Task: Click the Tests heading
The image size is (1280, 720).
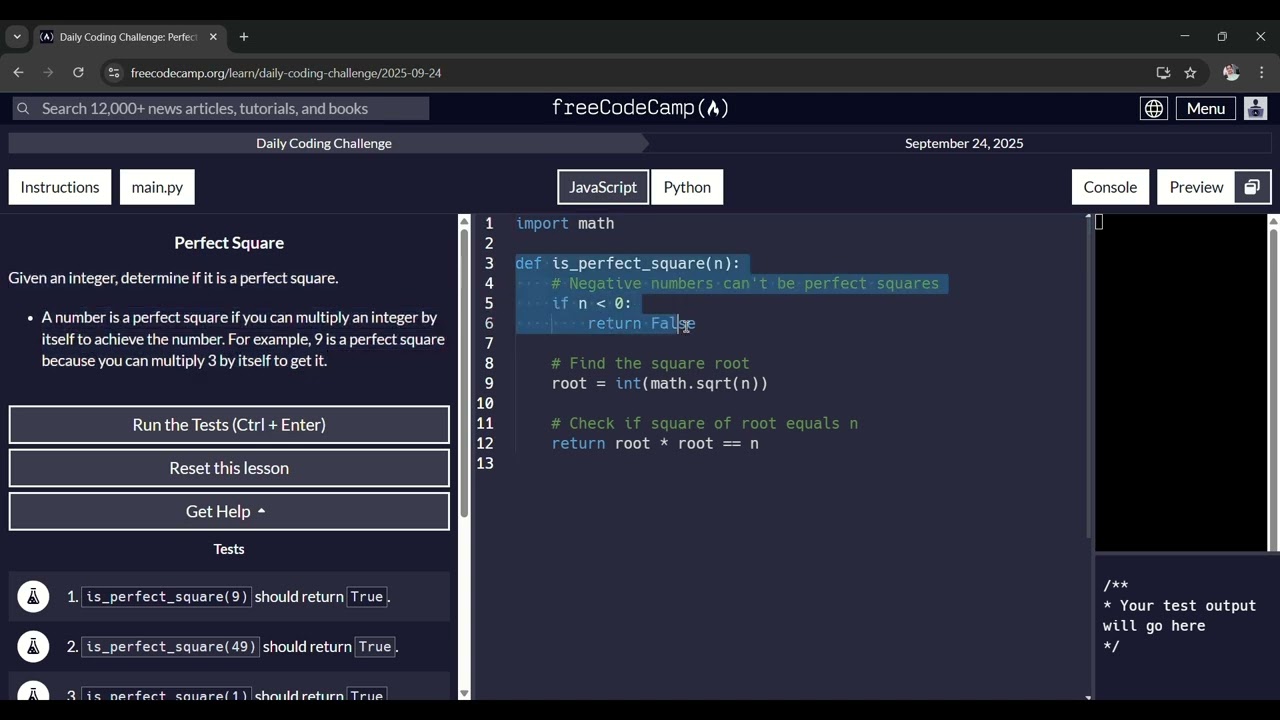Action: pos(229,549)
